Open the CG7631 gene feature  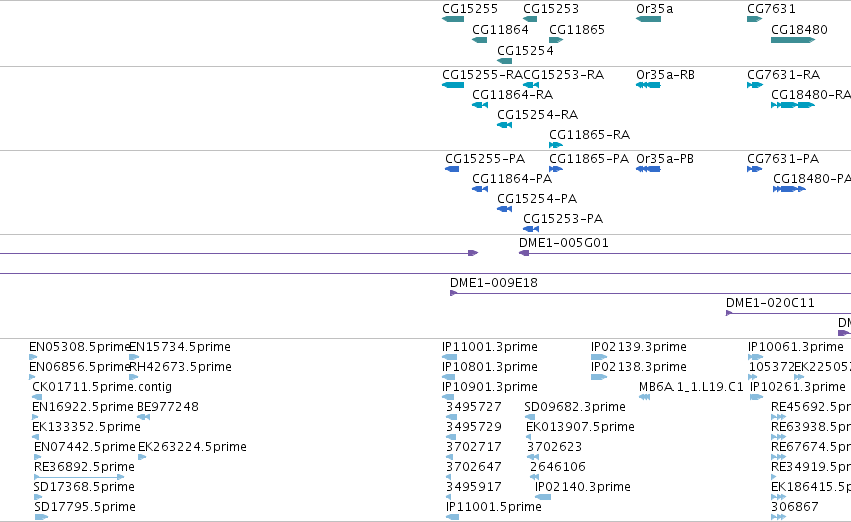click(754, 19)
